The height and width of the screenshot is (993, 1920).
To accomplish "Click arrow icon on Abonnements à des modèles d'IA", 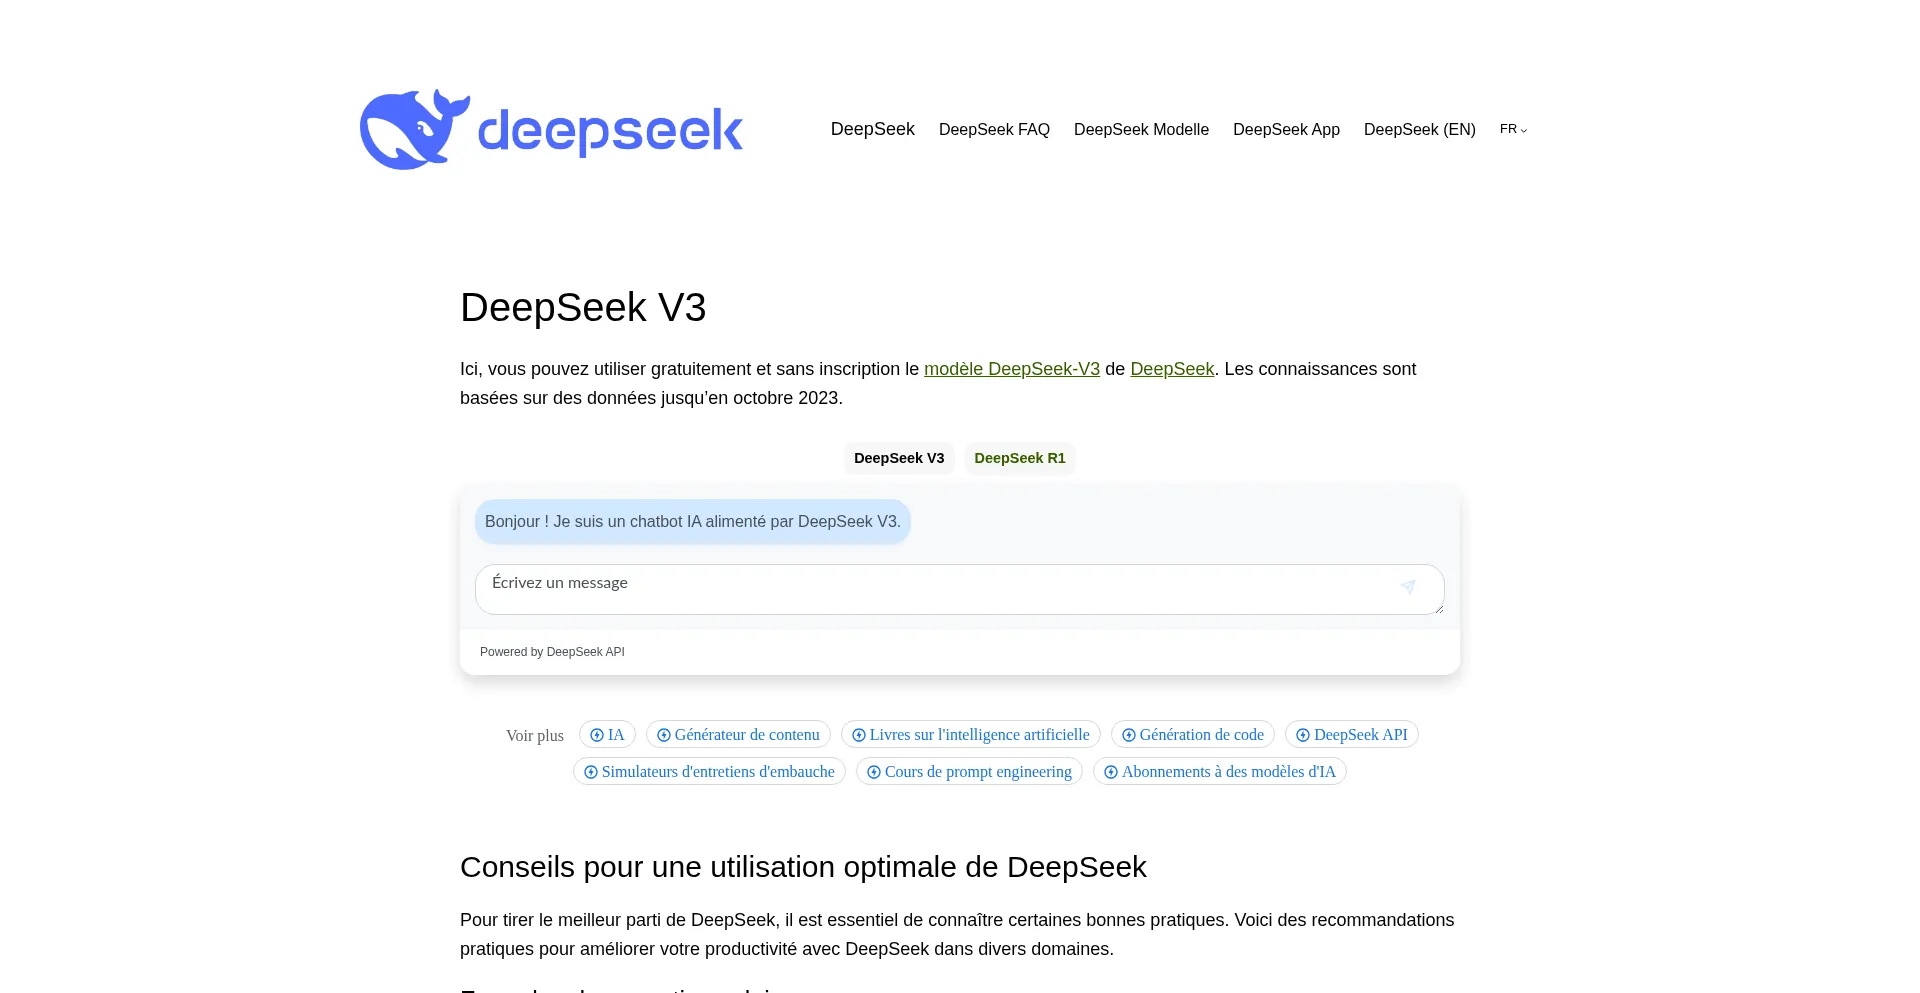I will point(1111,772).
